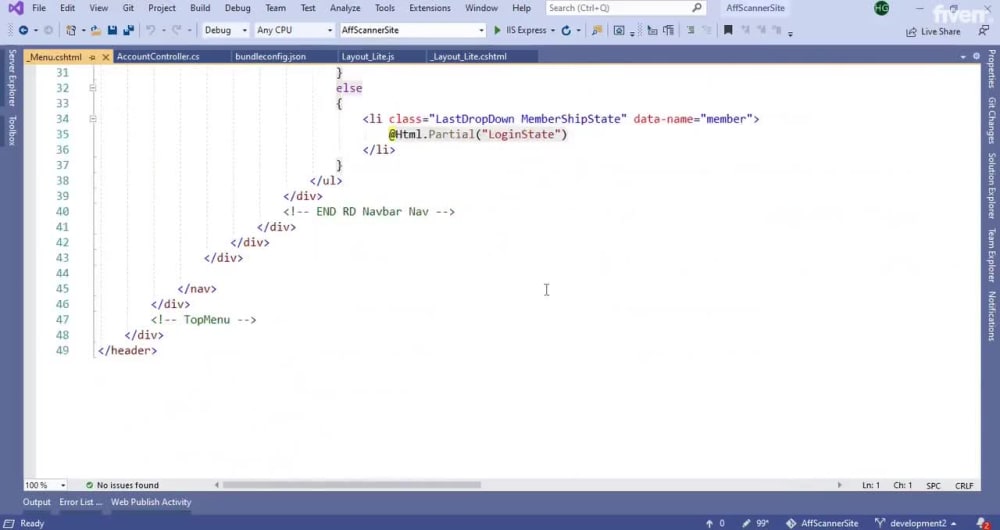Open the zoom level 100 % dropdown
This screenshot has height=530, width=1000.
(45, 485)
